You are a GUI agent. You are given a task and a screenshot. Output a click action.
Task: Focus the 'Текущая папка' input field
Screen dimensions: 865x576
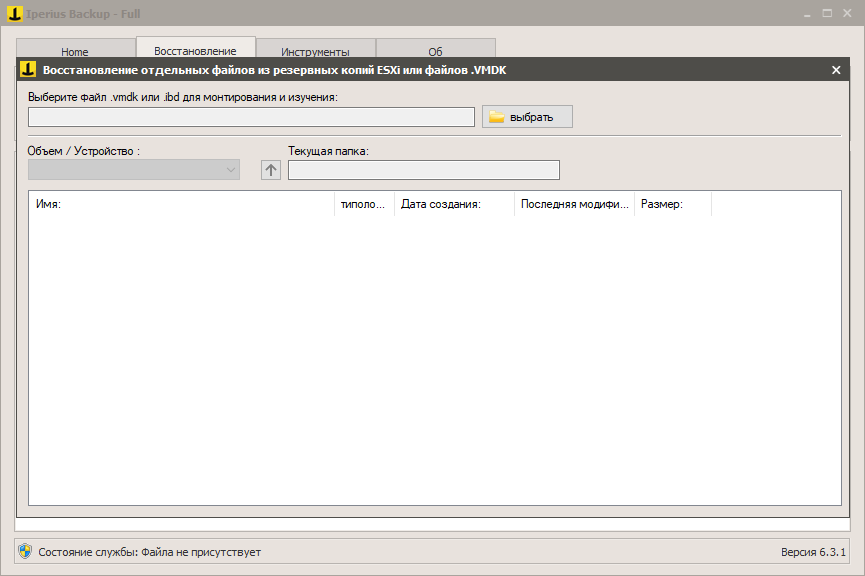tap(424, 170)
